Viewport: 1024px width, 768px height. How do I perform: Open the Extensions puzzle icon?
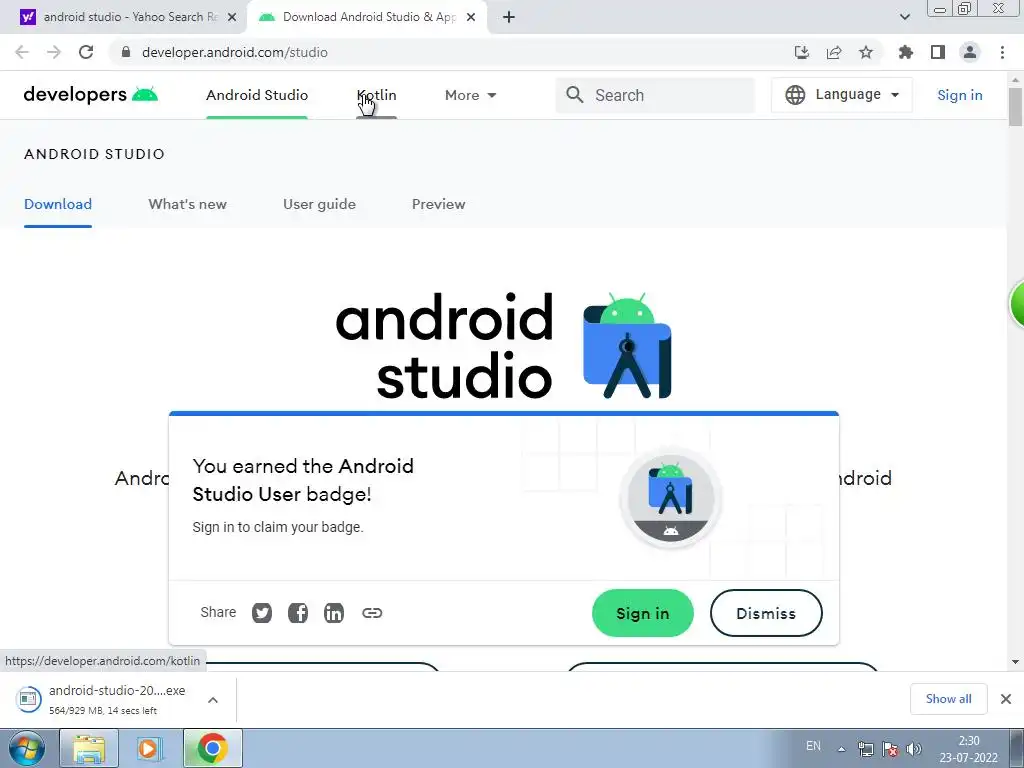[906, 52]
